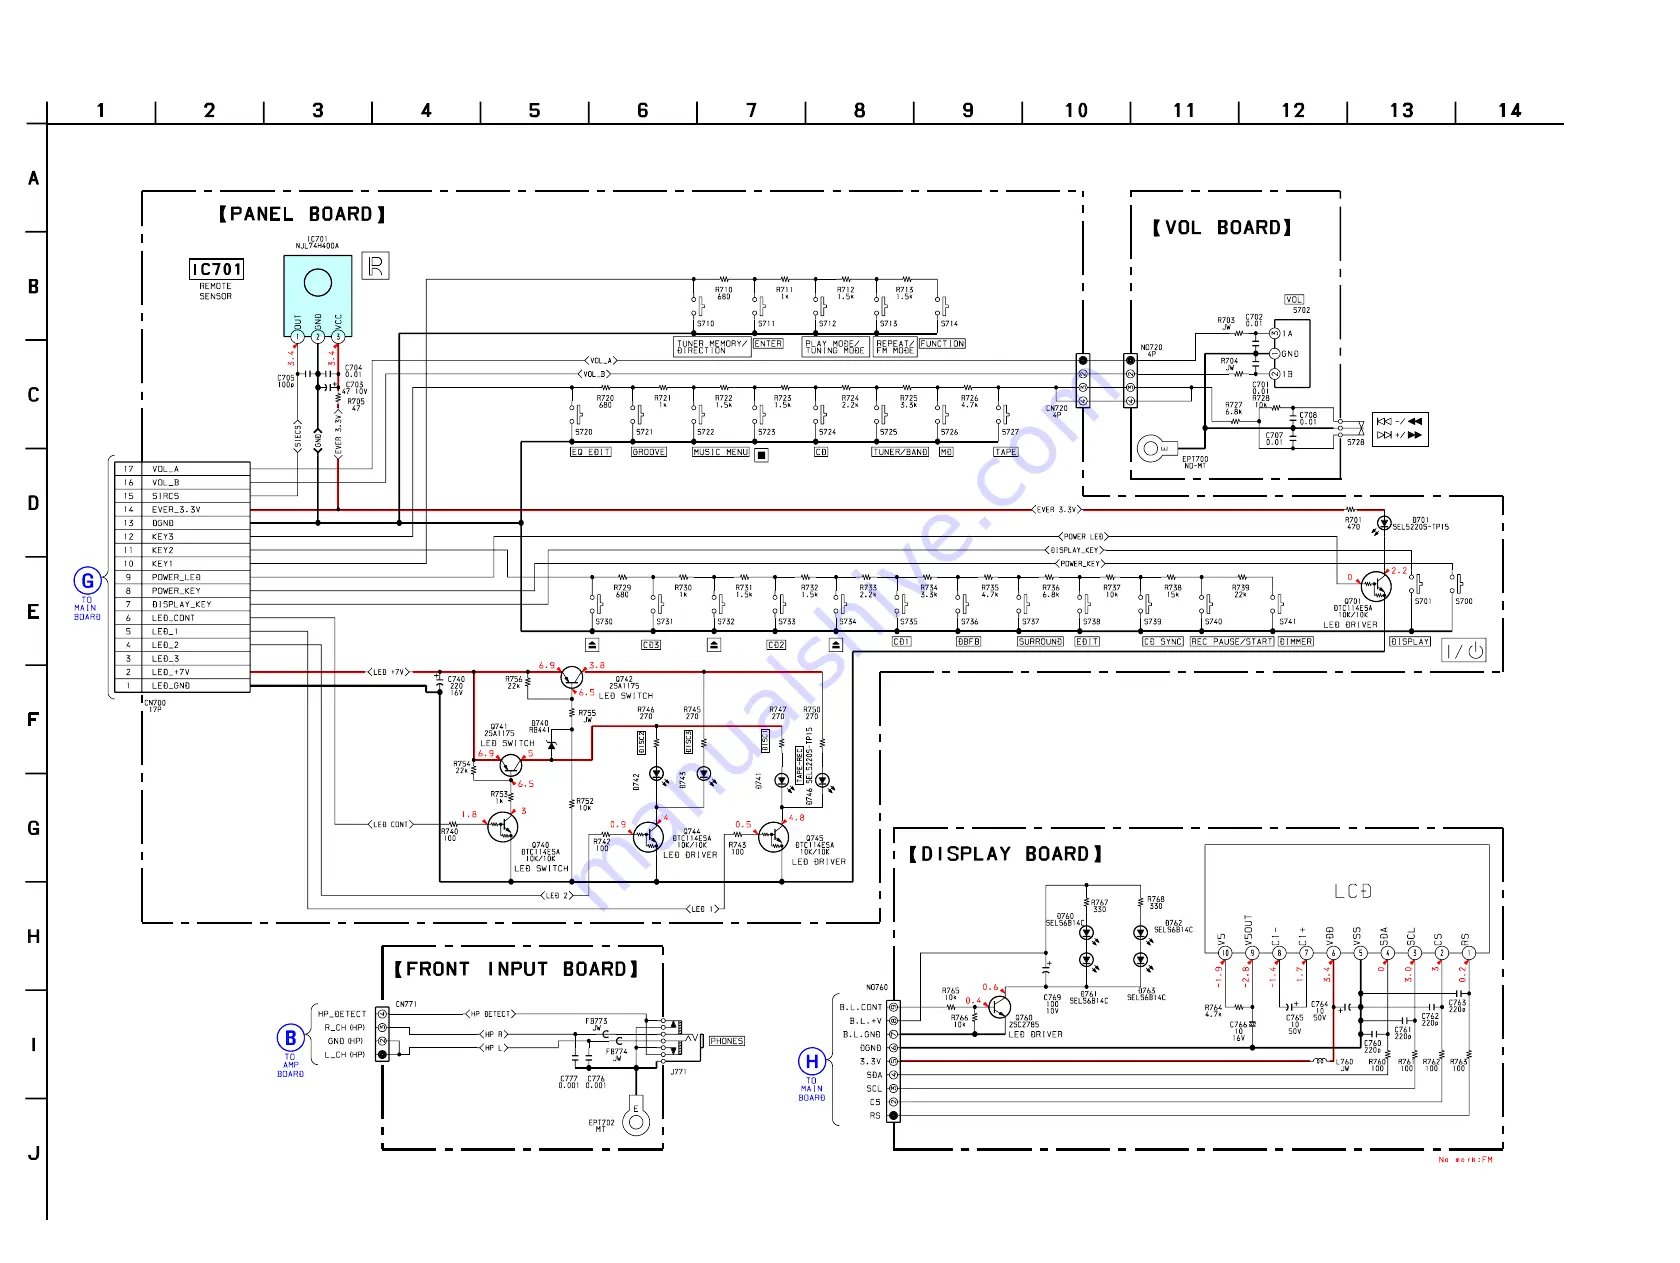
Task: Click pin 17 VOL_A in connector table
Action: click(x=182, y=469)
